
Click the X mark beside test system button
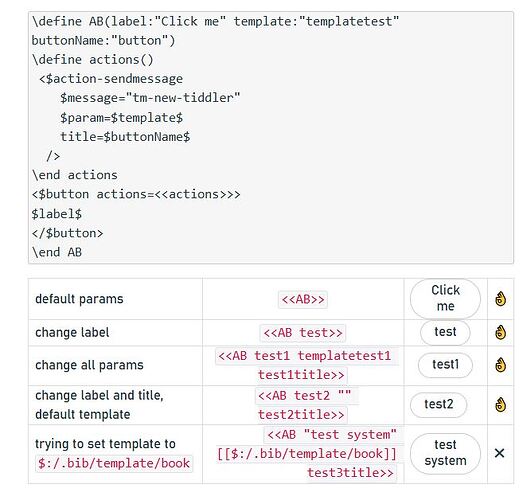[x=499, y=453]
